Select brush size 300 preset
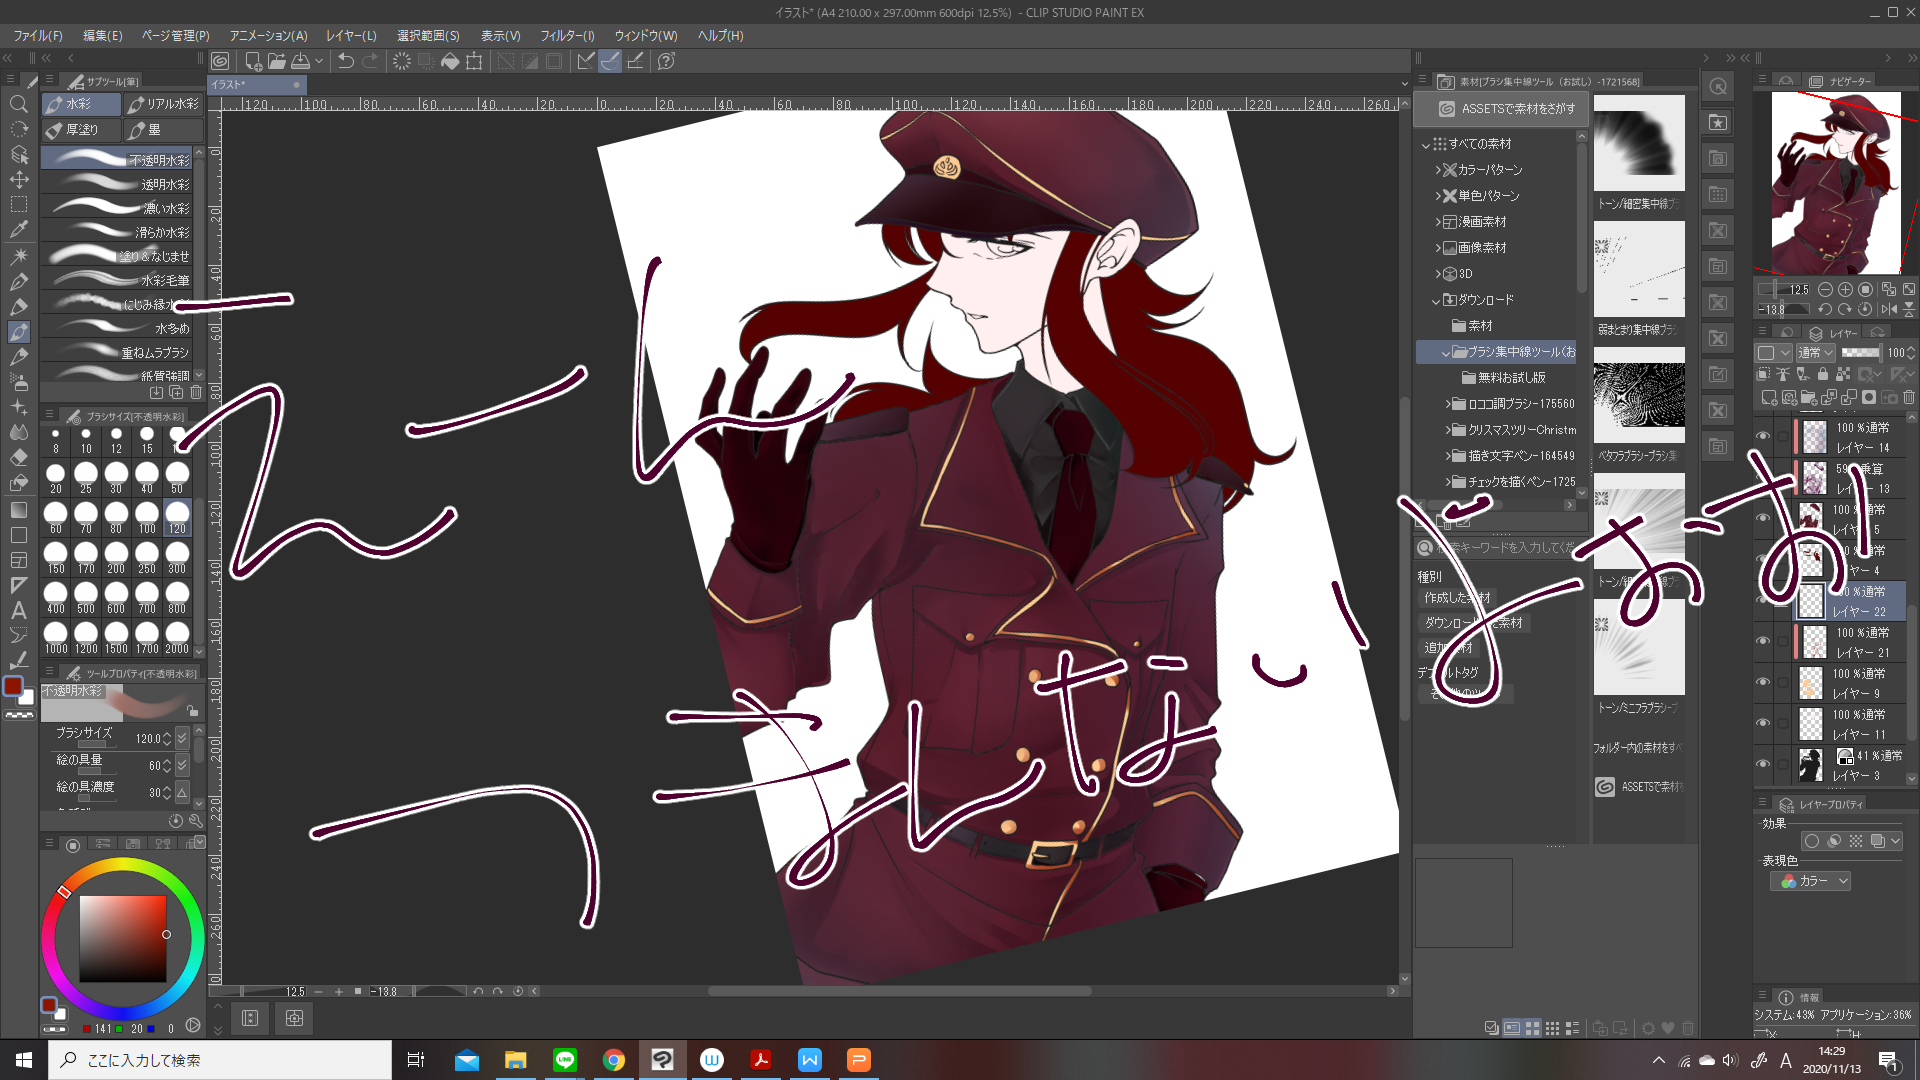Screen dimensions: 1920x1080 (177, 556)
